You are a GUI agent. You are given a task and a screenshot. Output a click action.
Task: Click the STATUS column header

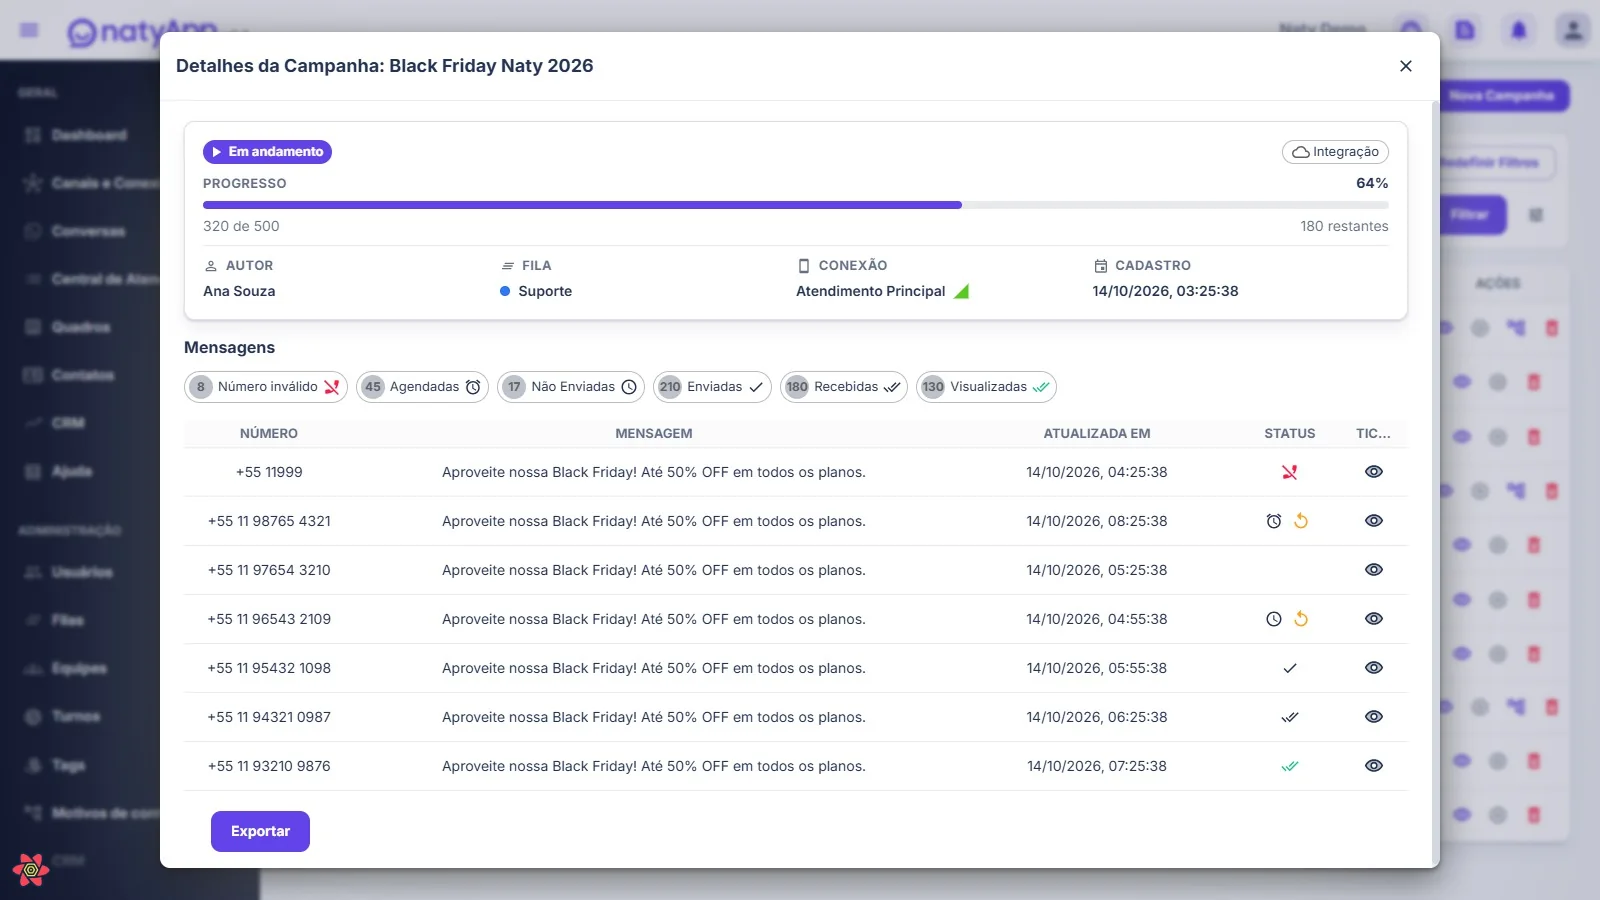(x=1290, y=433)
